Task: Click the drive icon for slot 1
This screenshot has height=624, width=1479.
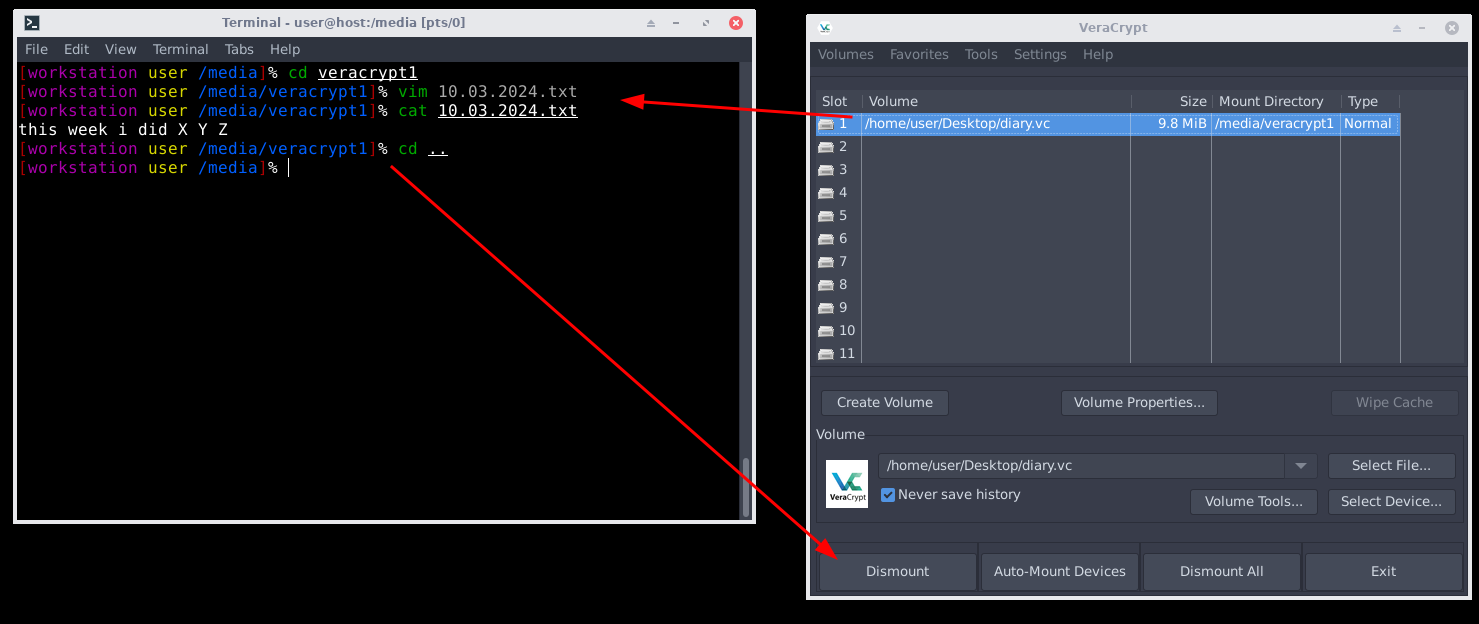Action: point(826,124)
